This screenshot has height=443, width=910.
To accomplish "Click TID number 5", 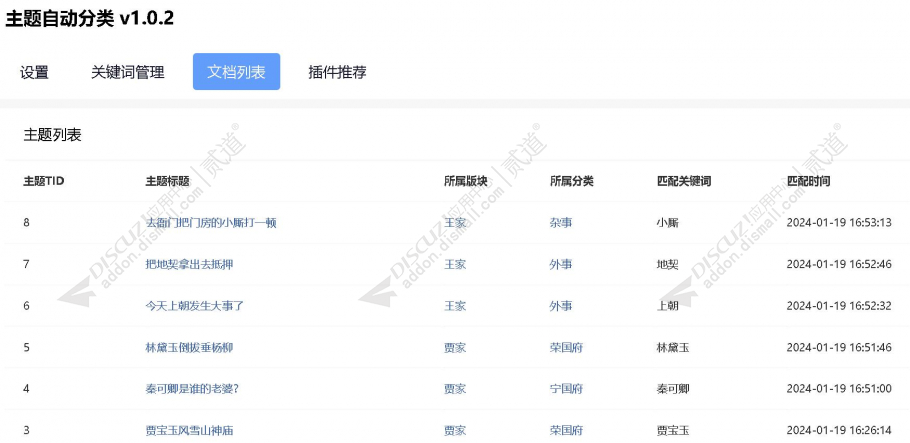I will click(27, 348).
